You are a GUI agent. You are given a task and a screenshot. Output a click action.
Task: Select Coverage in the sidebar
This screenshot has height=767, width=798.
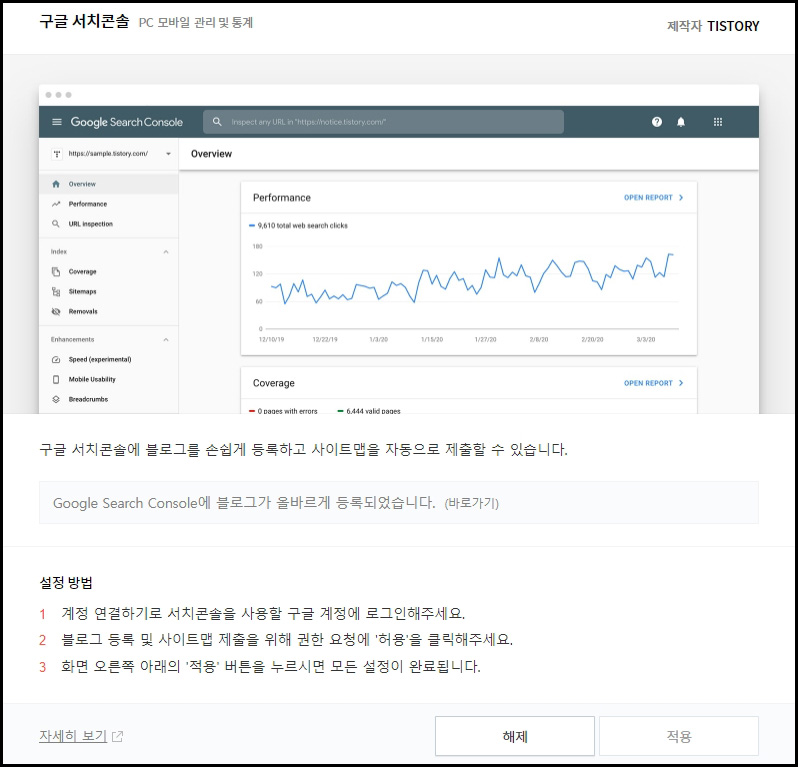tap(108, 271)
